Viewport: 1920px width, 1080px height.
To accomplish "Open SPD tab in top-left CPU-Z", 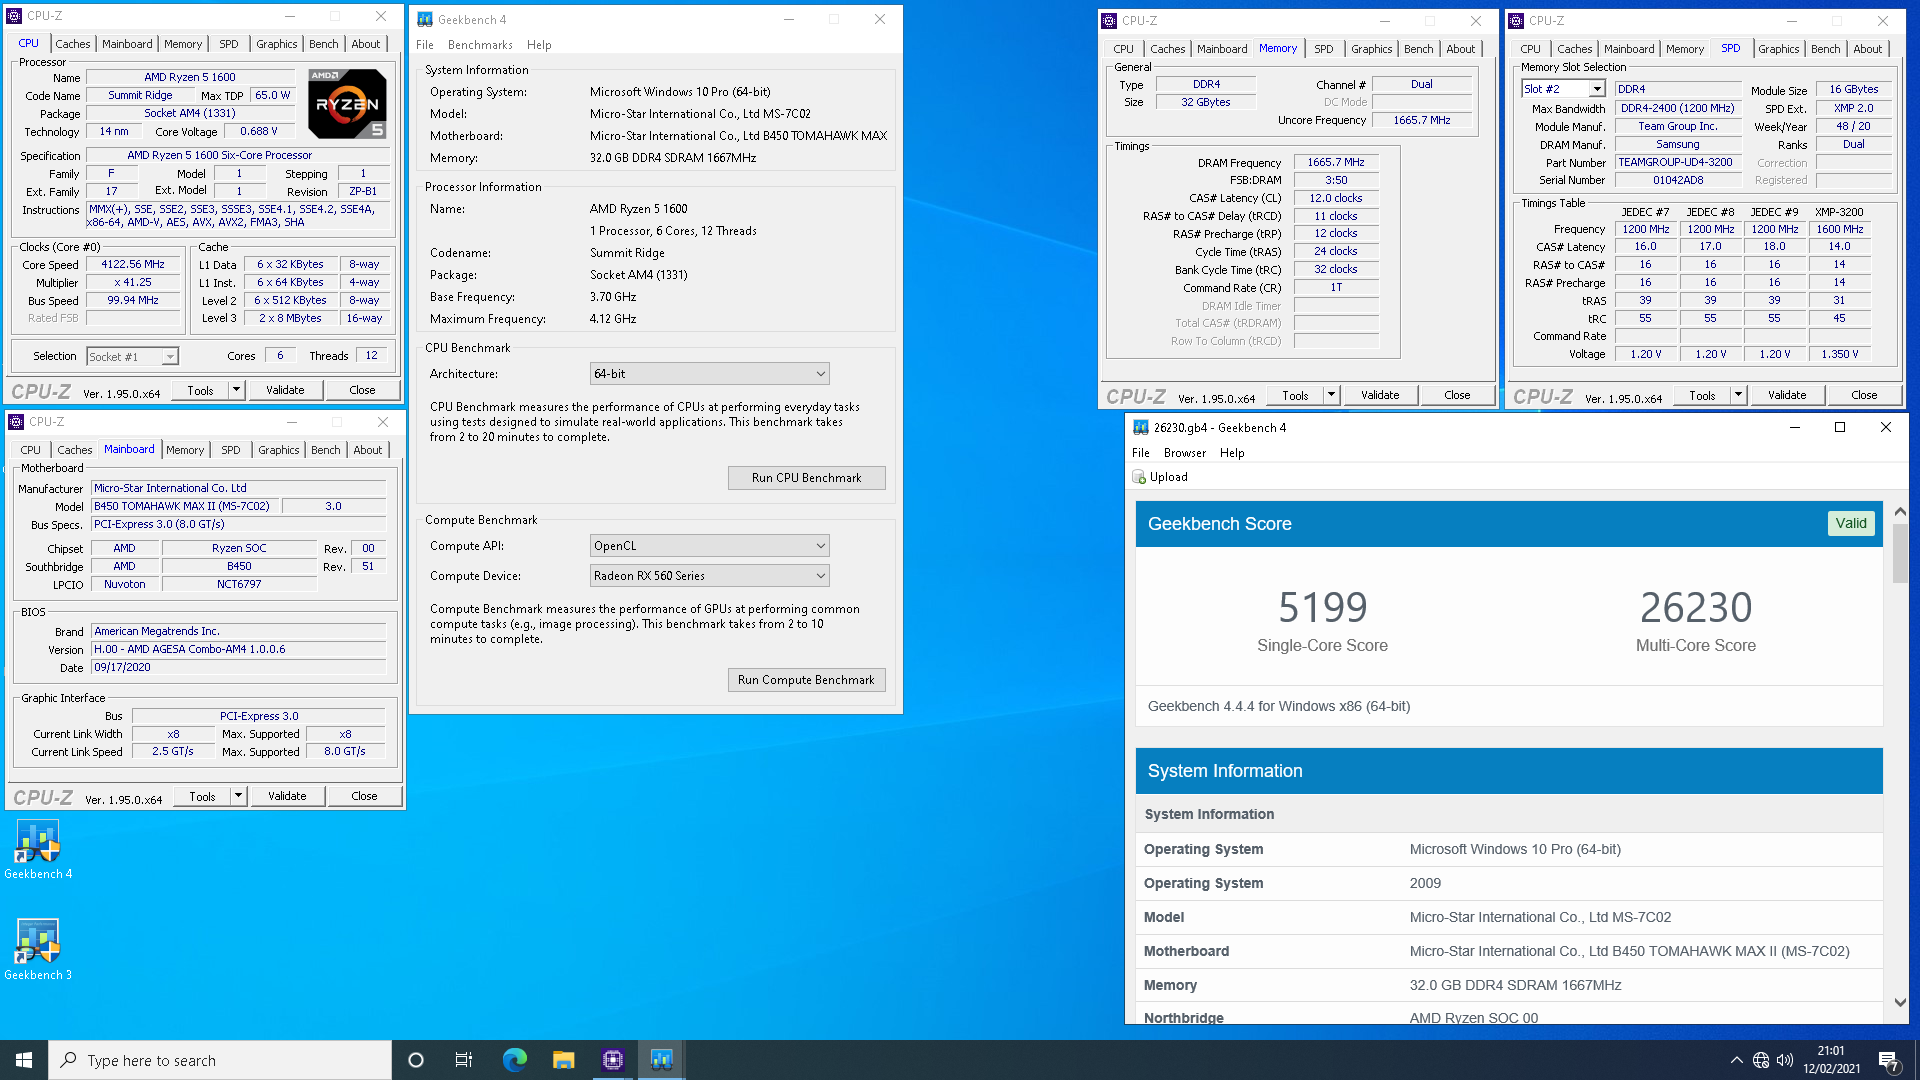I will click(x=229, y=44).
